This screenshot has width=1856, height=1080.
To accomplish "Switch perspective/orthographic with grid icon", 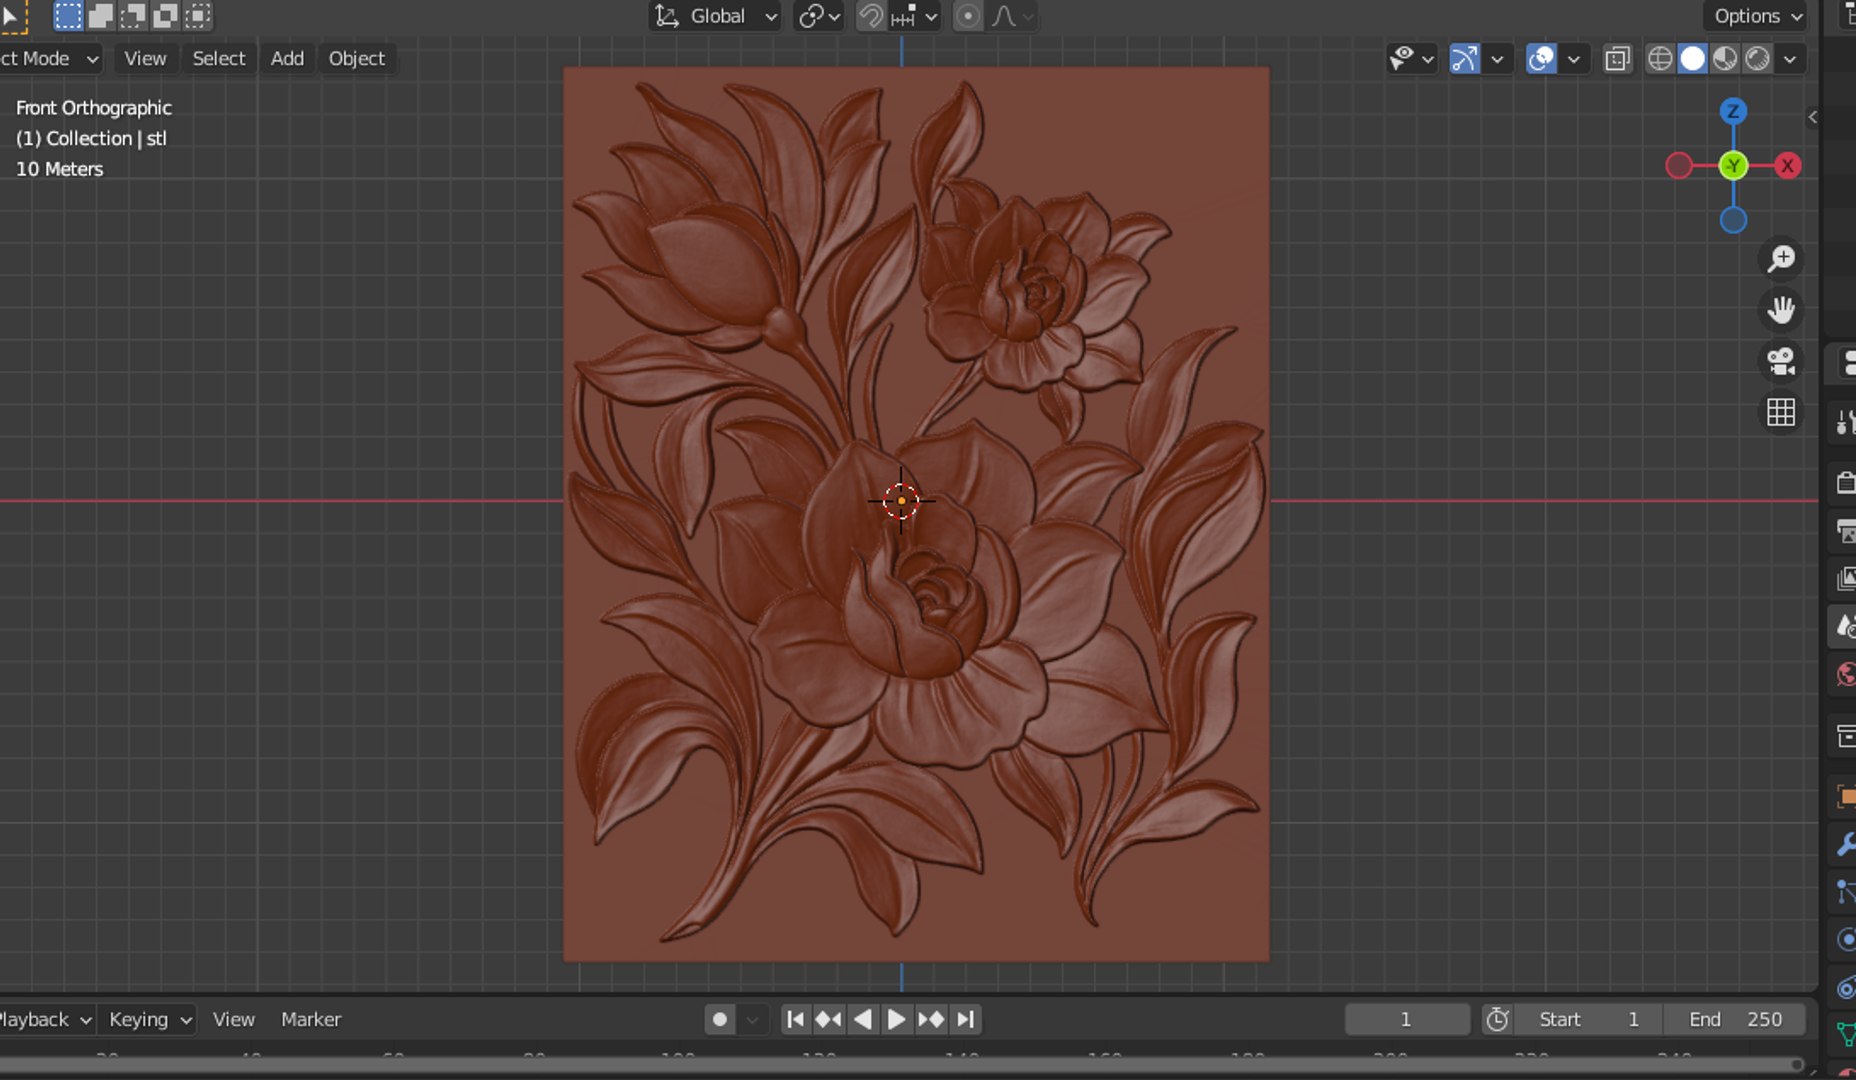I will coord(1781,412).
